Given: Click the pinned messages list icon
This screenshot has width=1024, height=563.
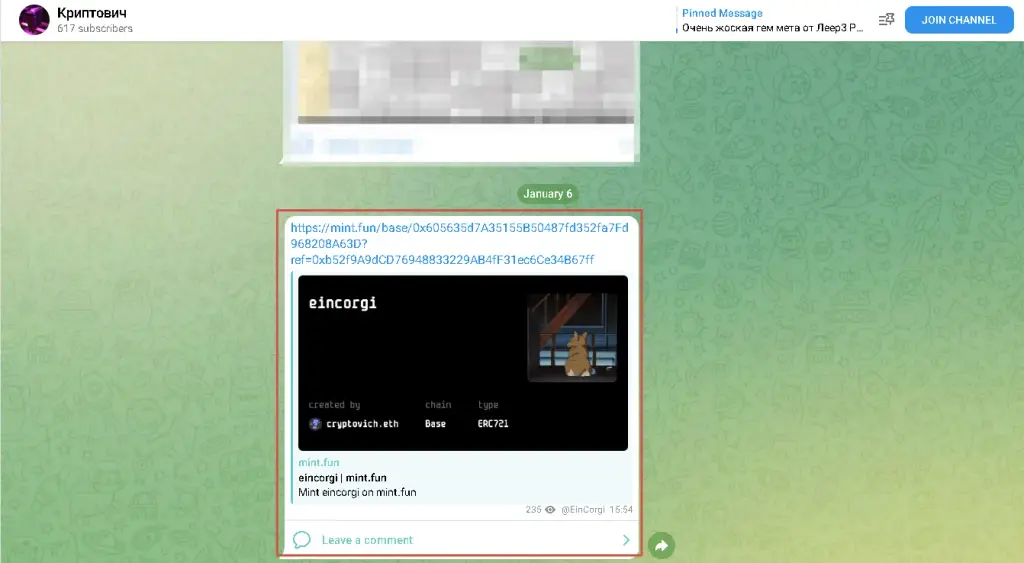Looking at the screenshot, I should pos(886,20).
